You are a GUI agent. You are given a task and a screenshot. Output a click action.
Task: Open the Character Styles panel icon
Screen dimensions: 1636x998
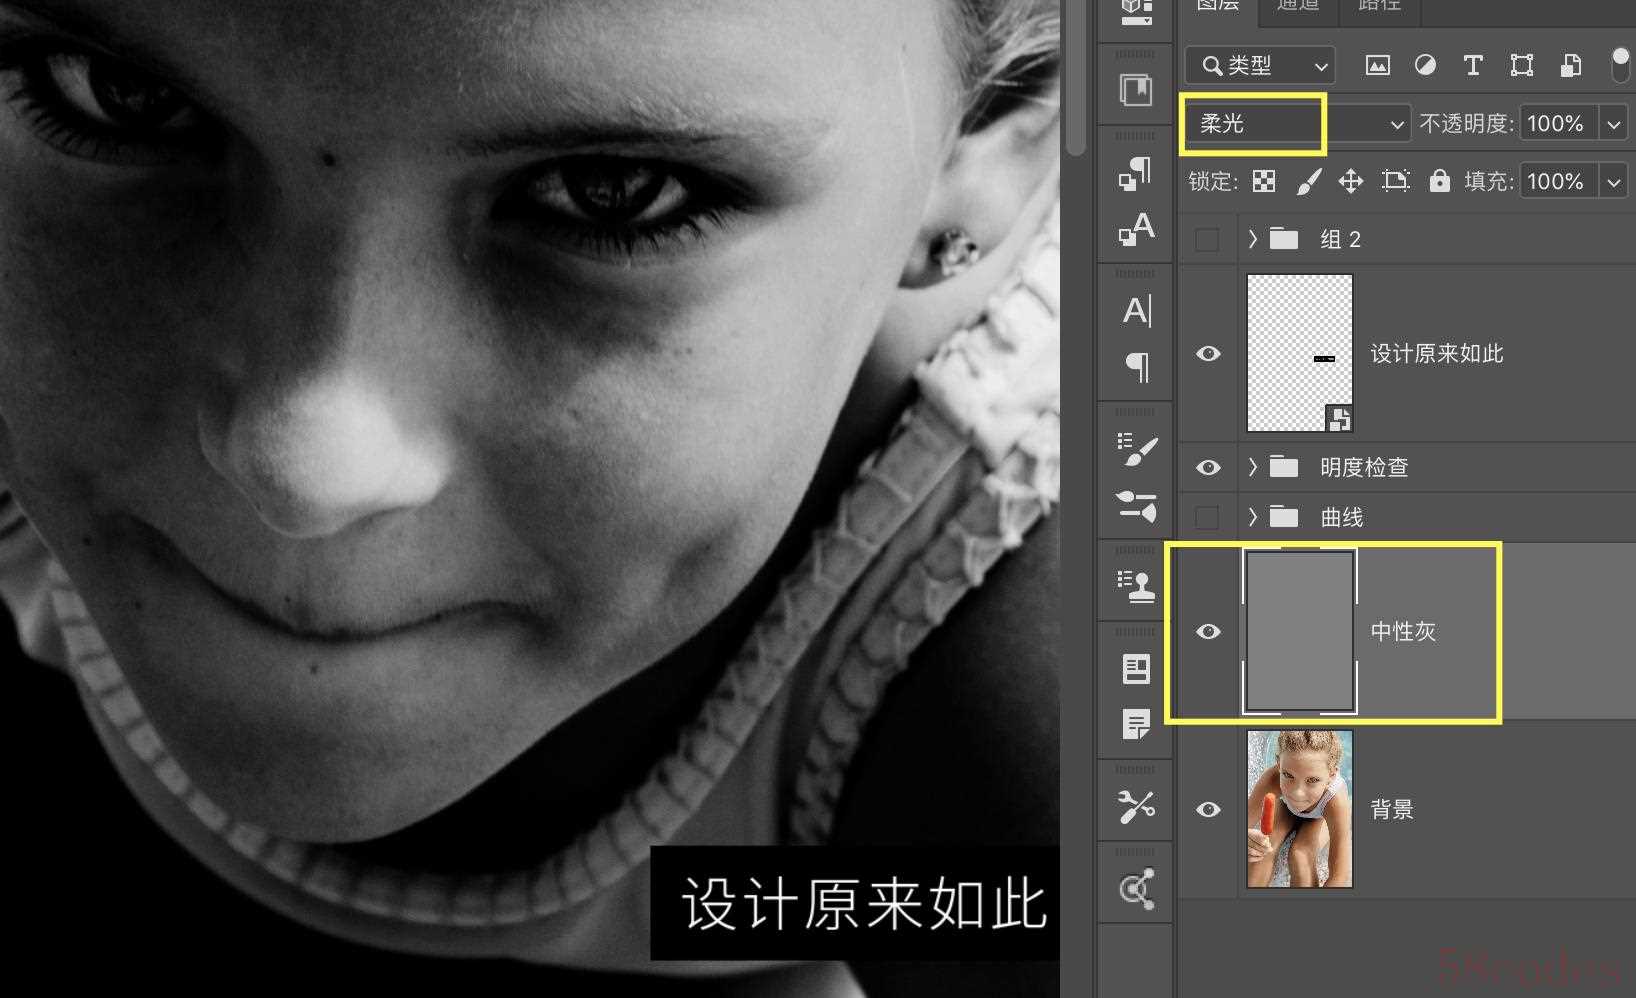click(x=1135, y=228)
